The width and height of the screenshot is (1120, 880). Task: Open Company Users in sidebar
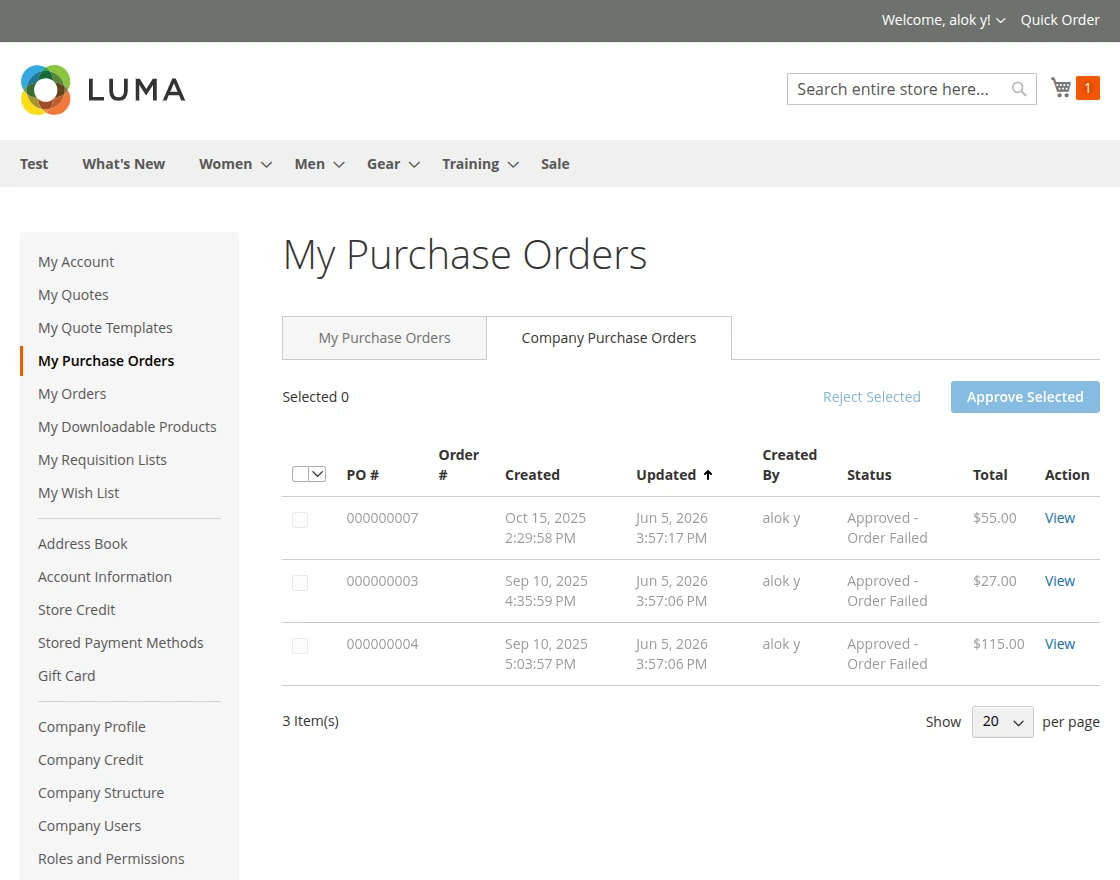(89, 826)
